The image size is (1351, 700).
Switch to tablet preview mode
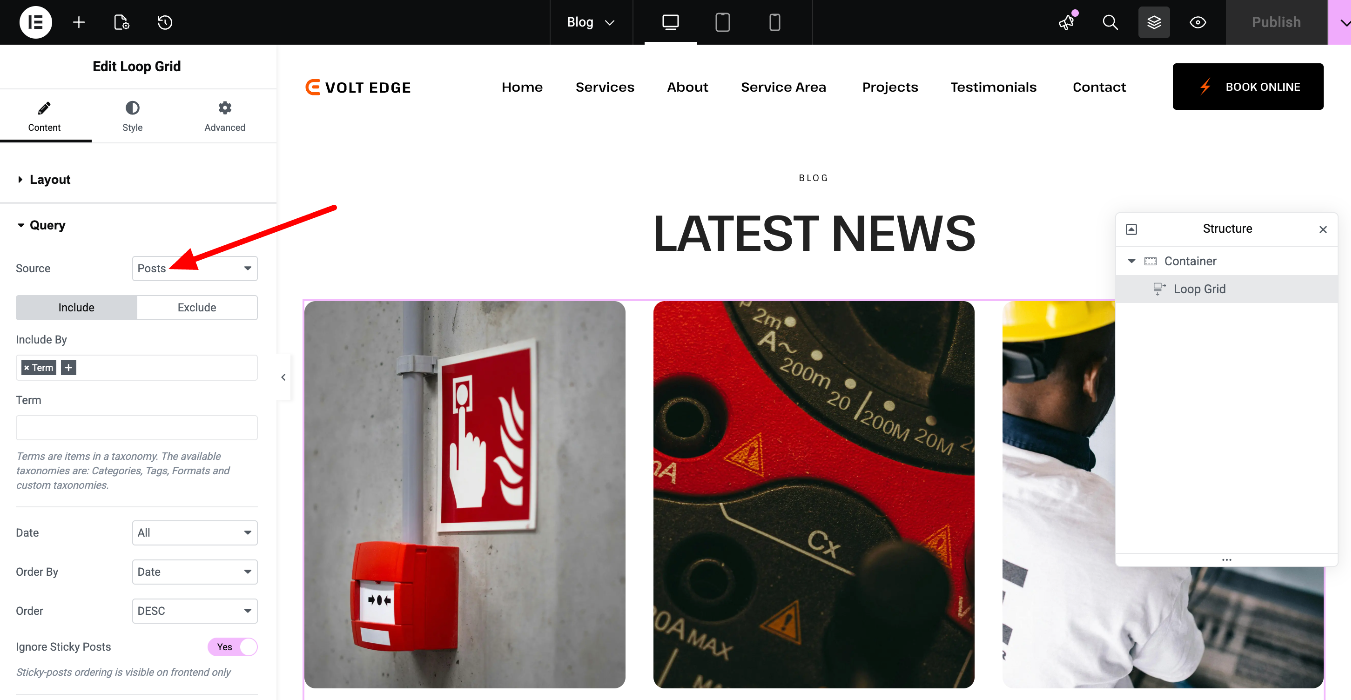[x=722, y=22]
